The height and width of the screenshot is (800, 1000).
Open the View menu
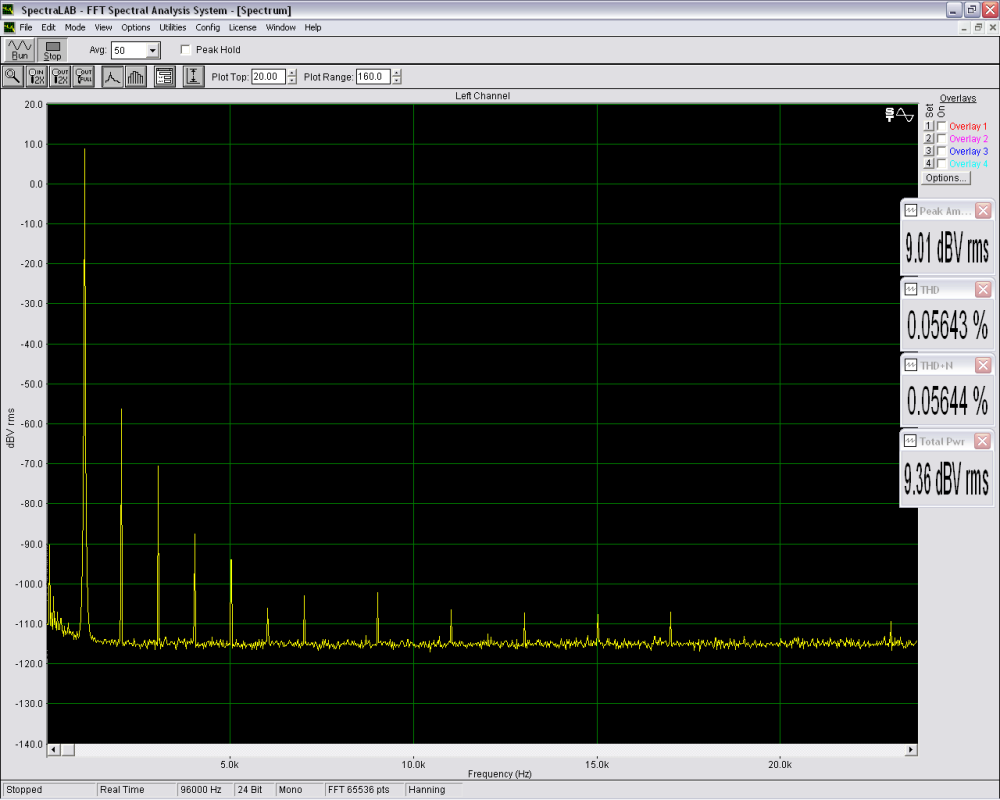(103, 27)
